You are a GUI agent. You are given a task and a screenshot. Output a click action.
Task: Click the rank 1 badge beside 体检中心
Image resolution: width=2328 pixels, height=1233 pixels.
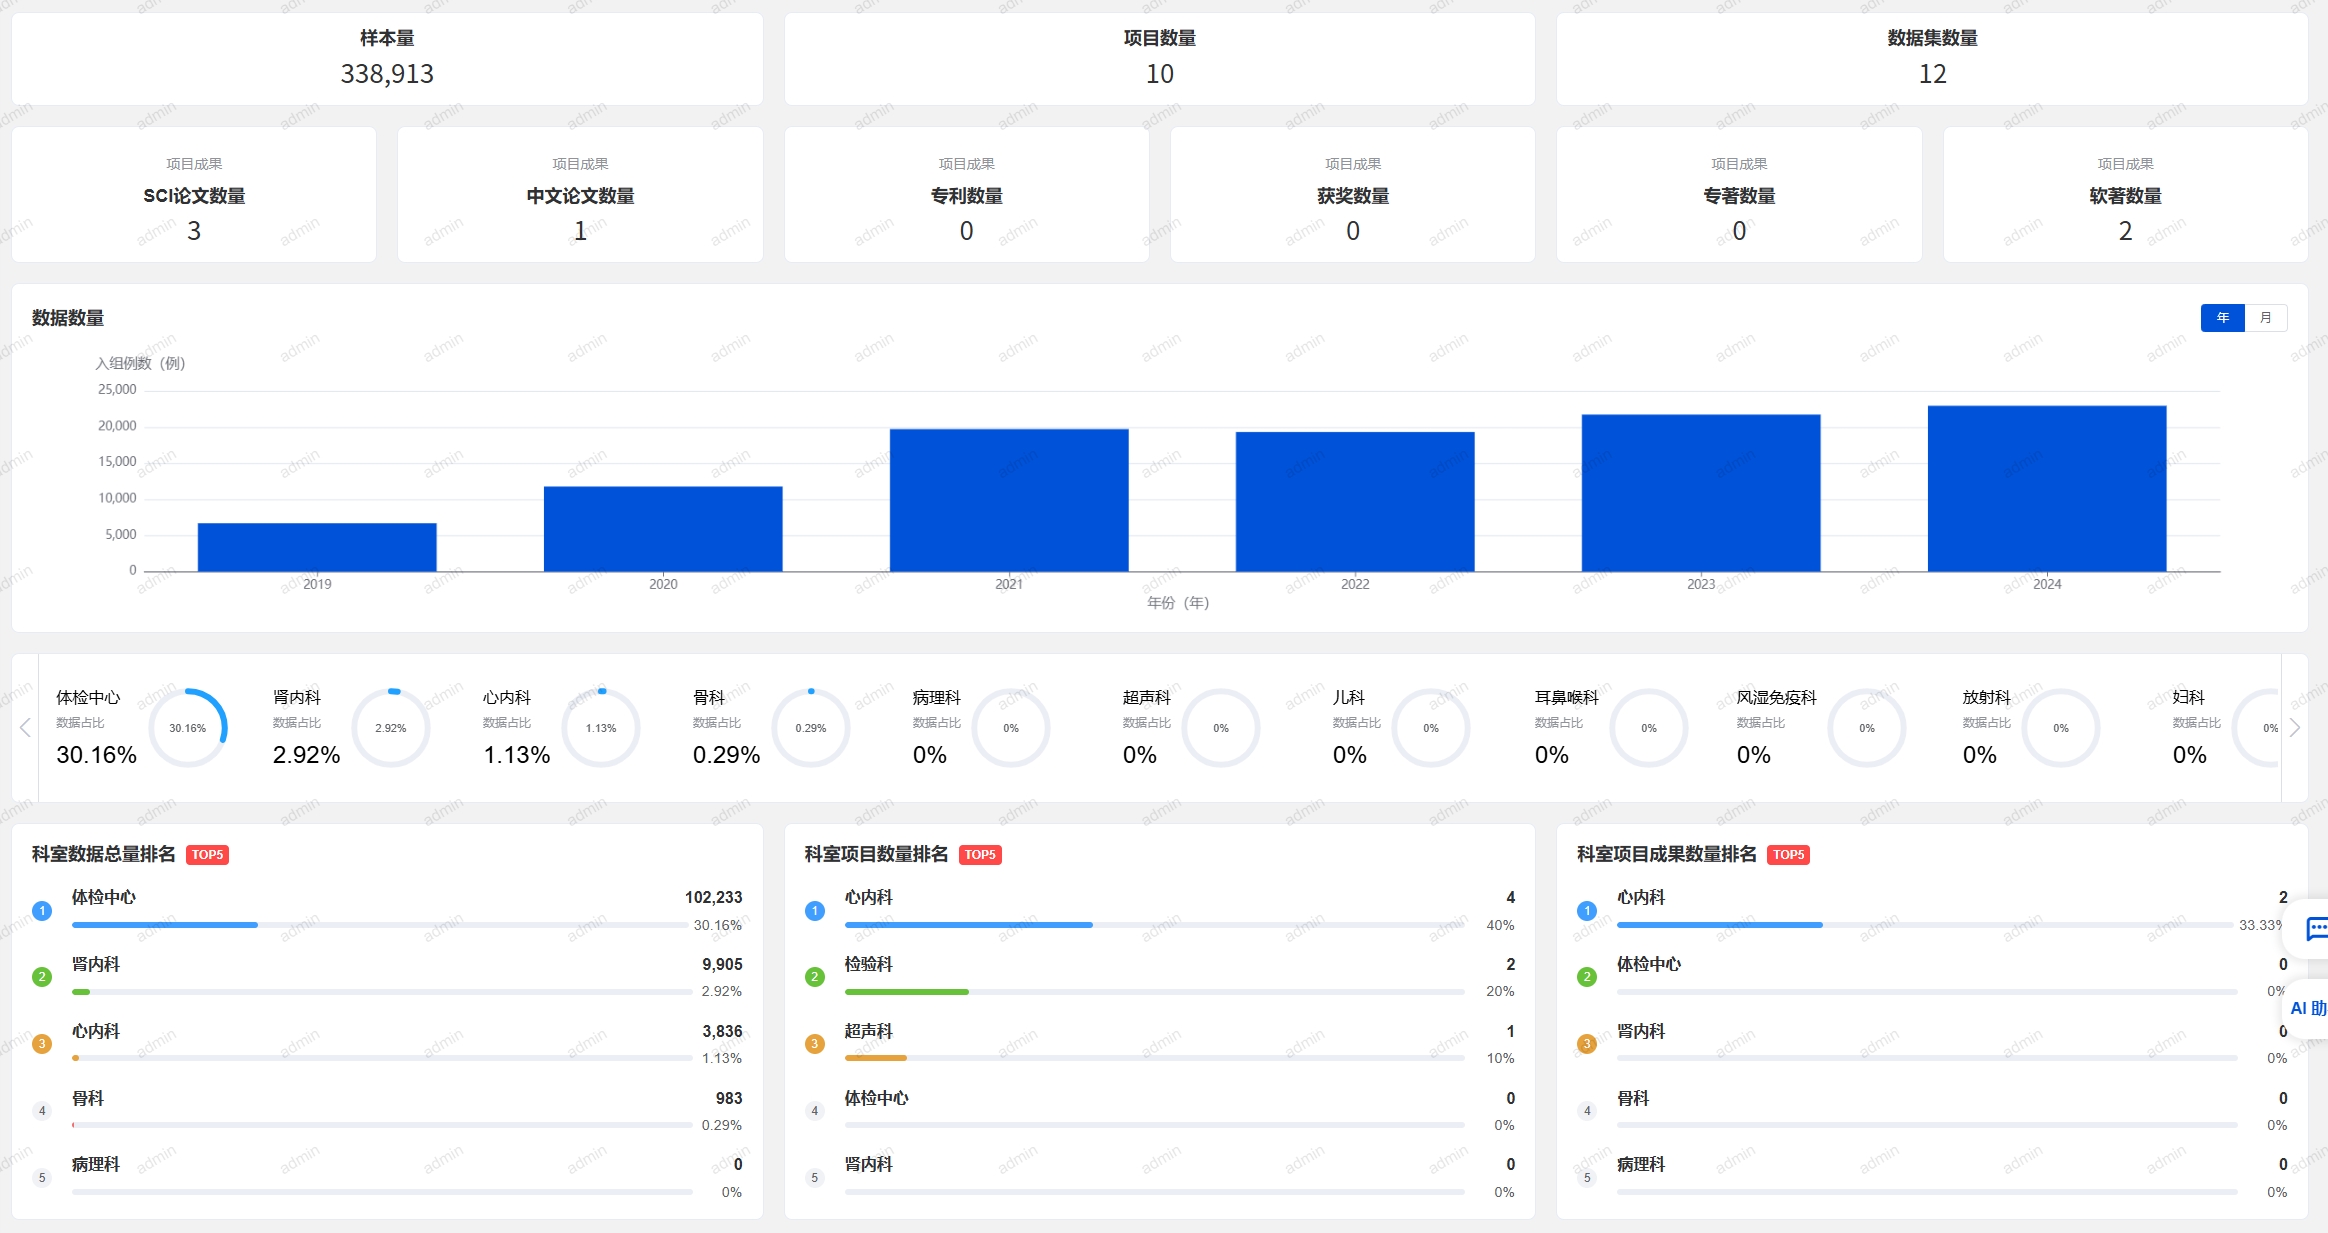(42, 911)
